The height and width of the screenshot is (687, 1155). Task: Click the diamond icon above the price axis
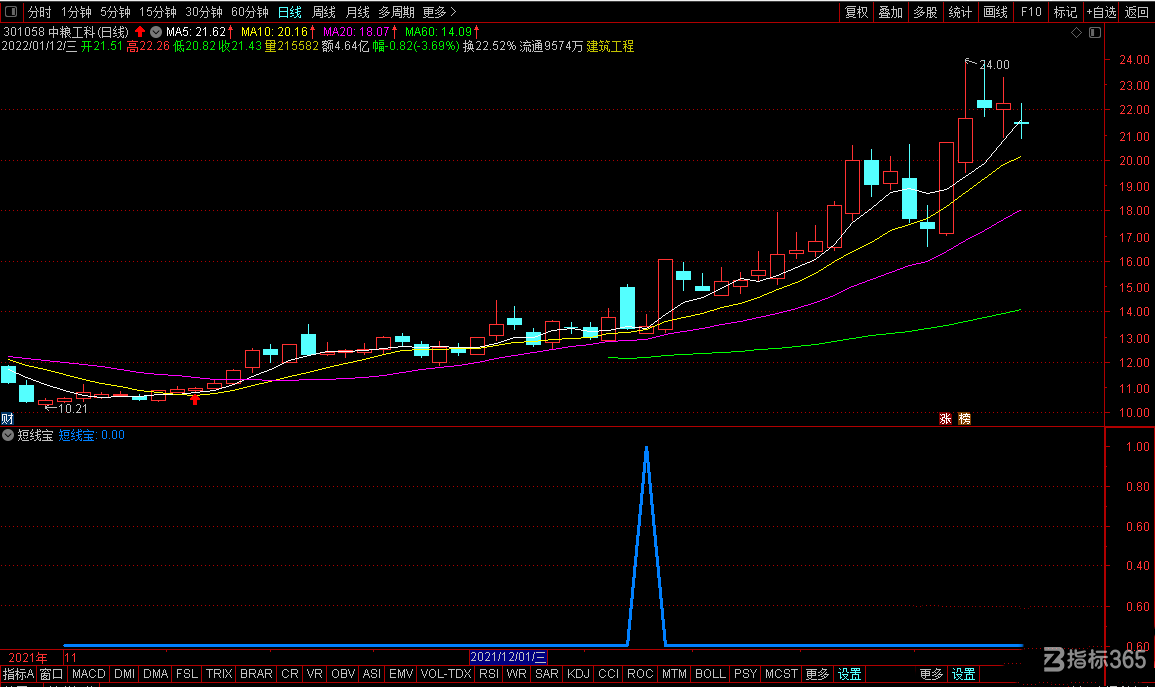(1076, 32)
